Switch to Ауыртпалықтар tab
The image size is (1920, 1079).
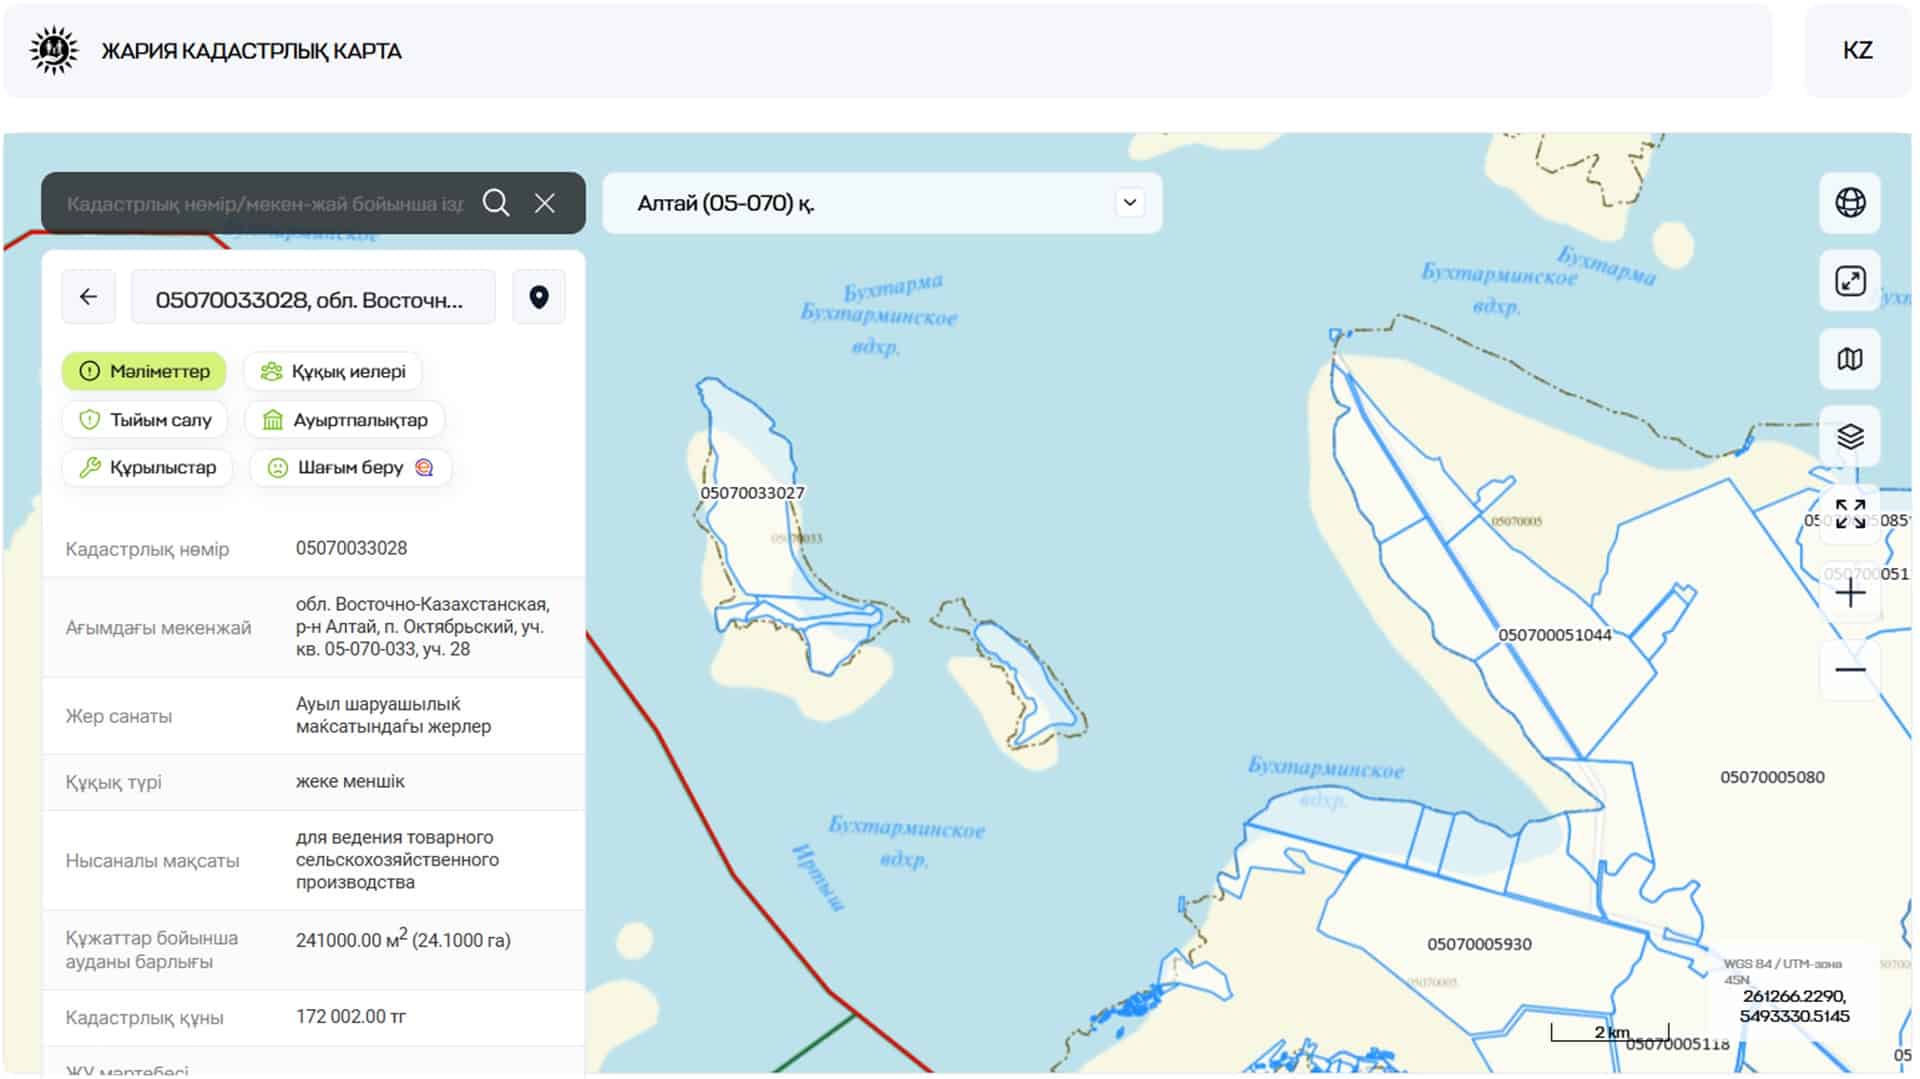(345, 420)
